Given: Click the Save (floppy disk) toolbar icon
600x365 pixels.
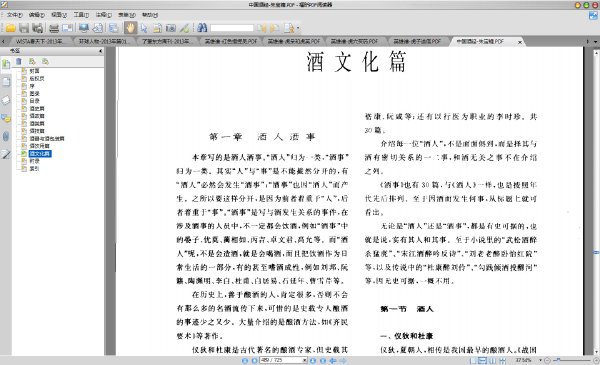Looking at the screenshot, I should 24,28.
